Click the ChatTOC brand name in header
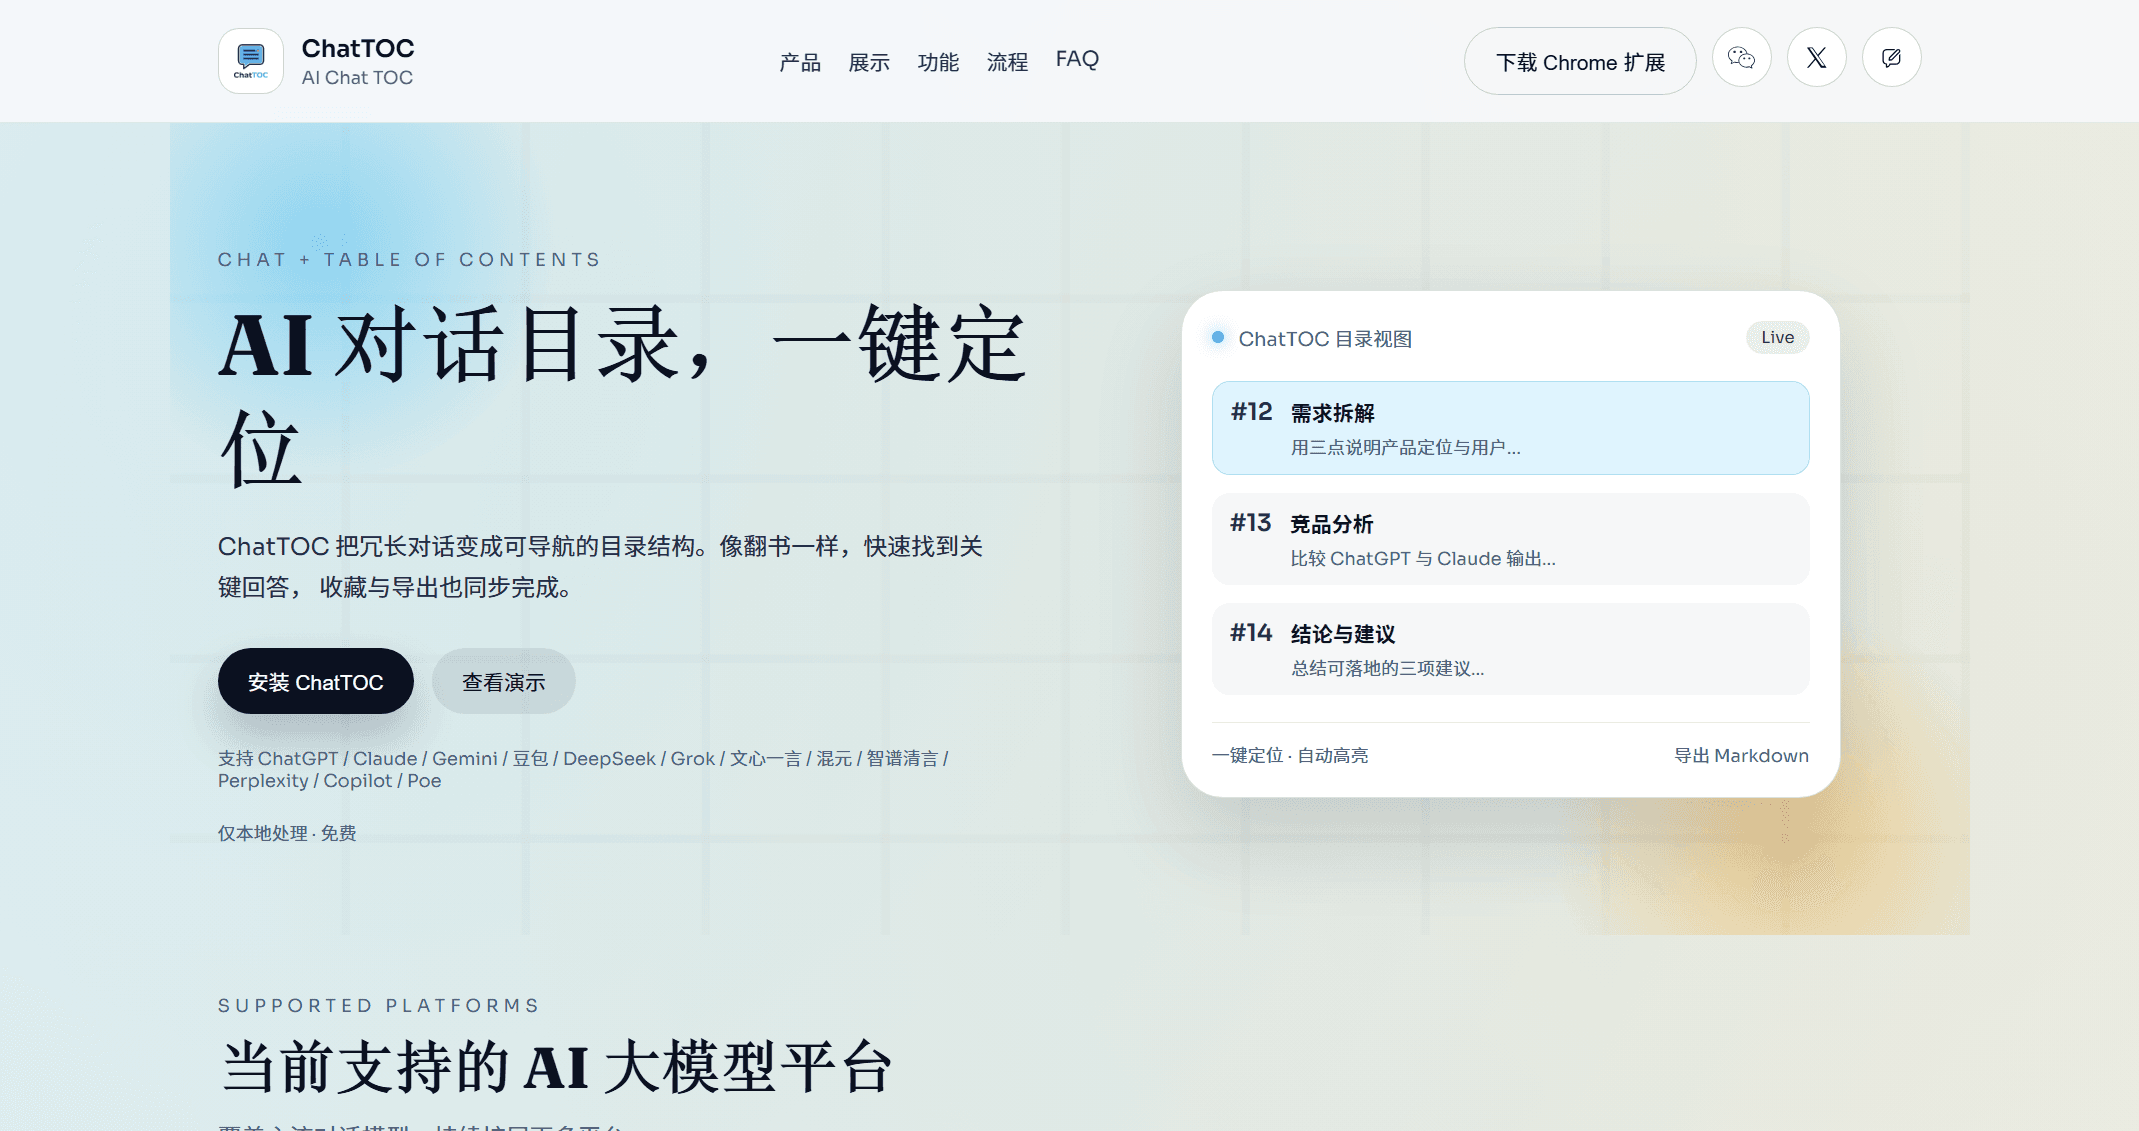The height and width of the screenshot is (1131, 2139). coord(358,47)
